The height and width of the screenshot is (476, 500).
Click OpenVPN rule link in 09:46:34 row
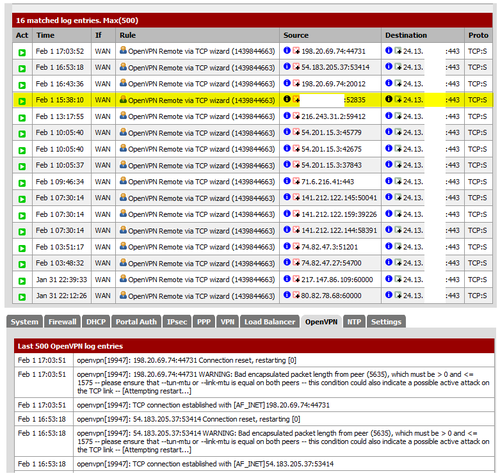(x=201, y=182)
